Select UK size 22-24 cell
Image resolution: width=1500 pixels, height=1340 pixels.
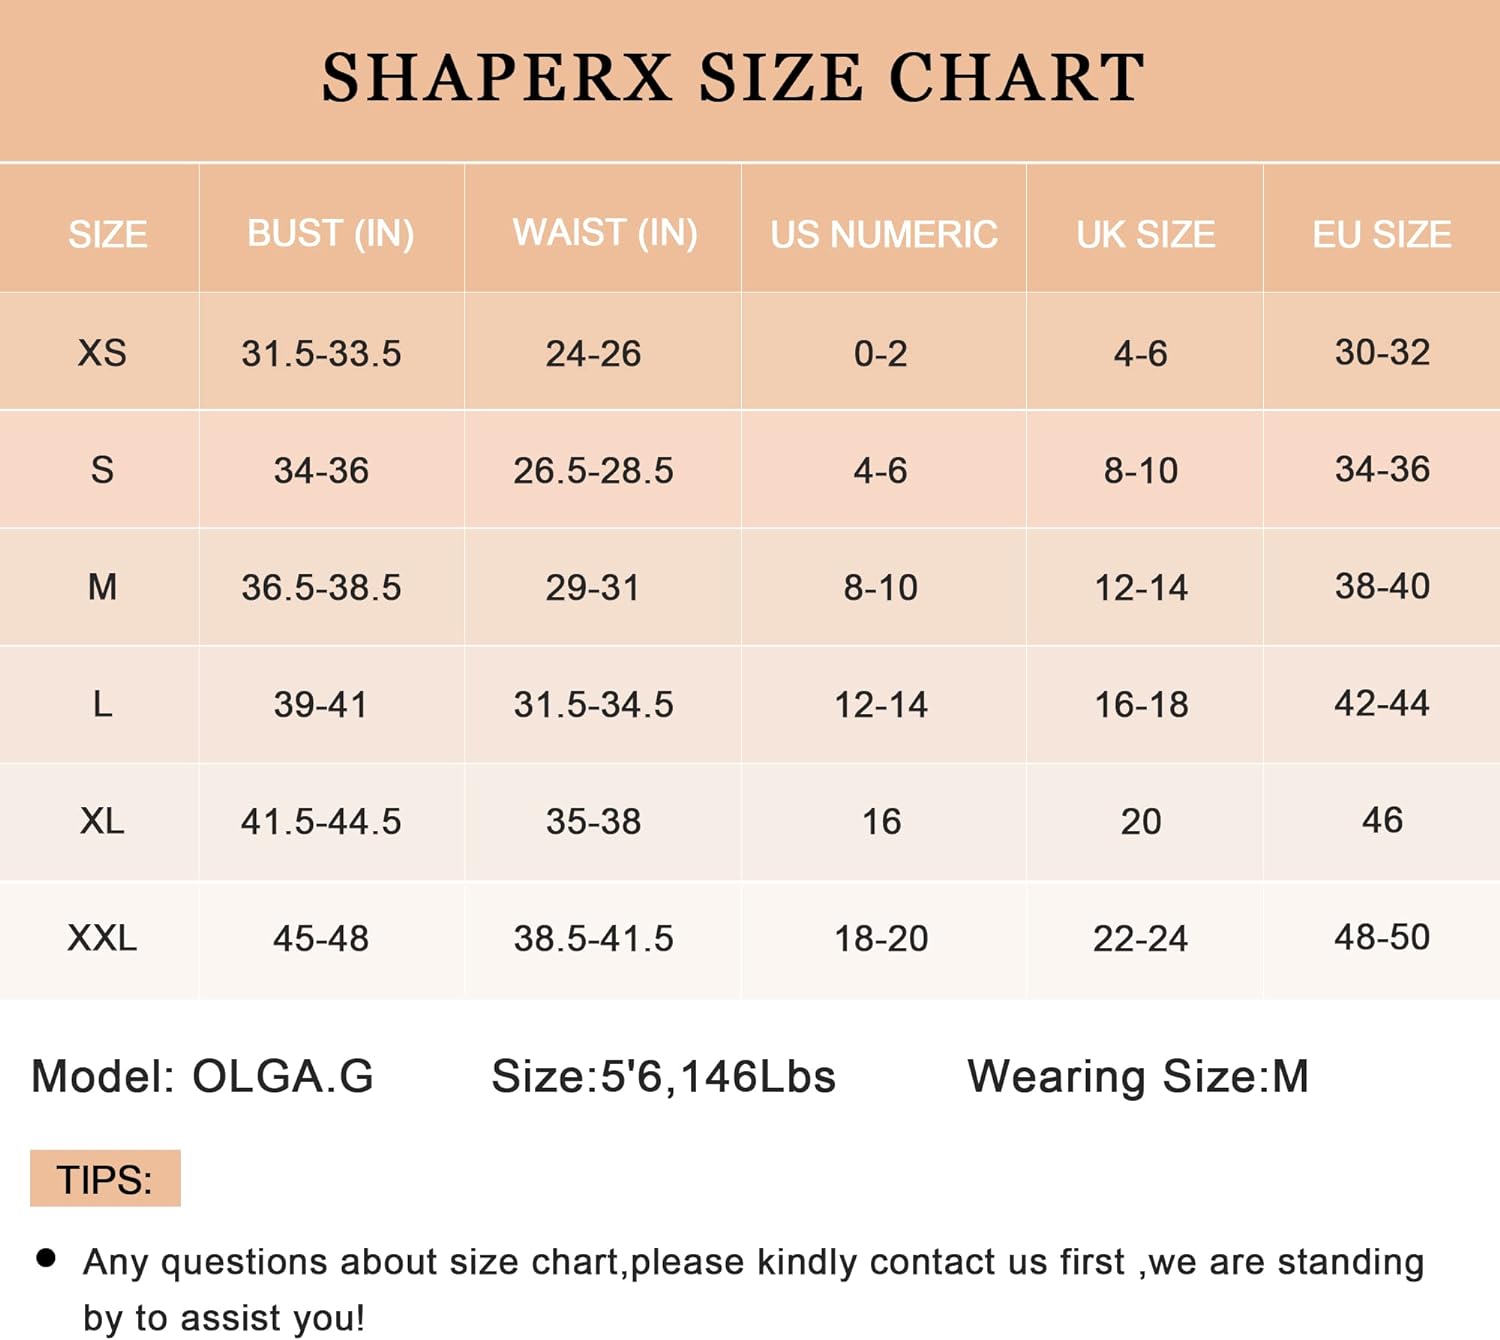click(x=1140, y=938)
